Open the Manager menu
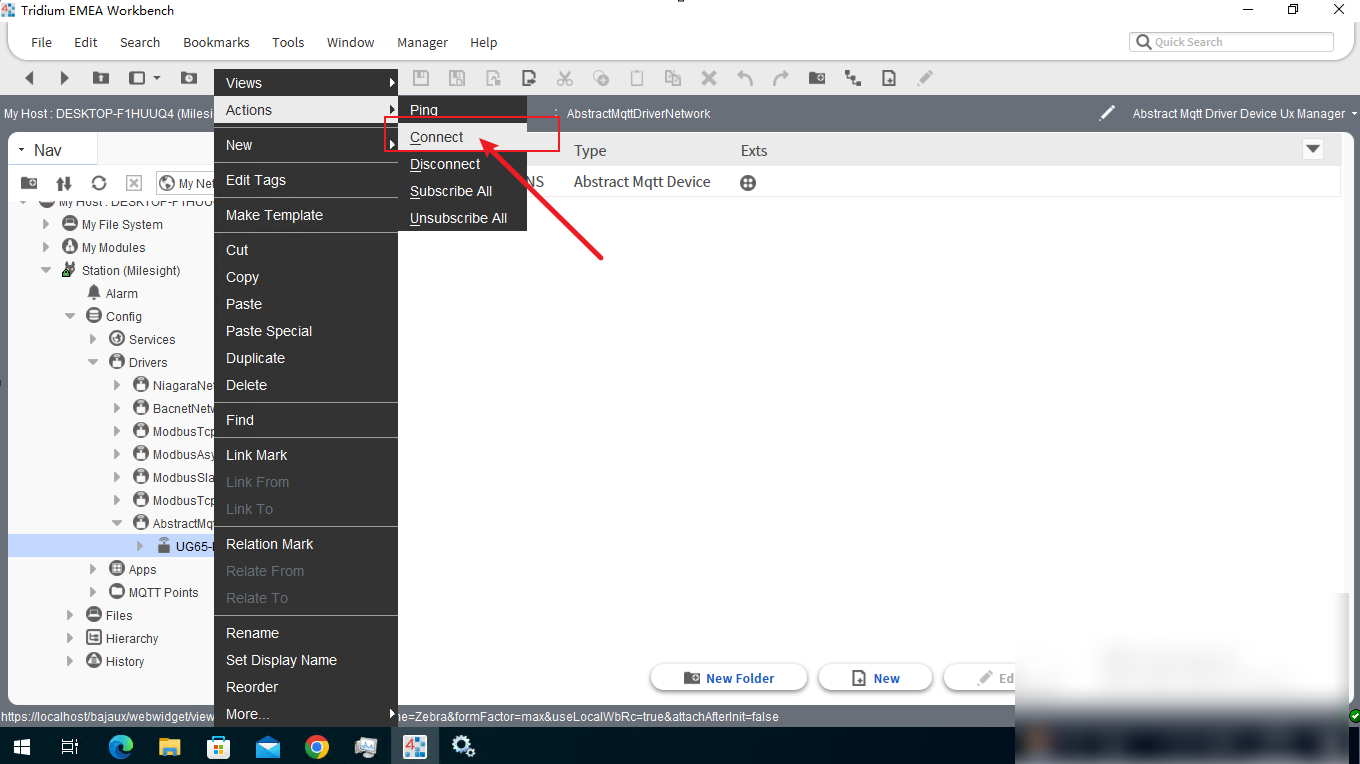 (422, 42)
